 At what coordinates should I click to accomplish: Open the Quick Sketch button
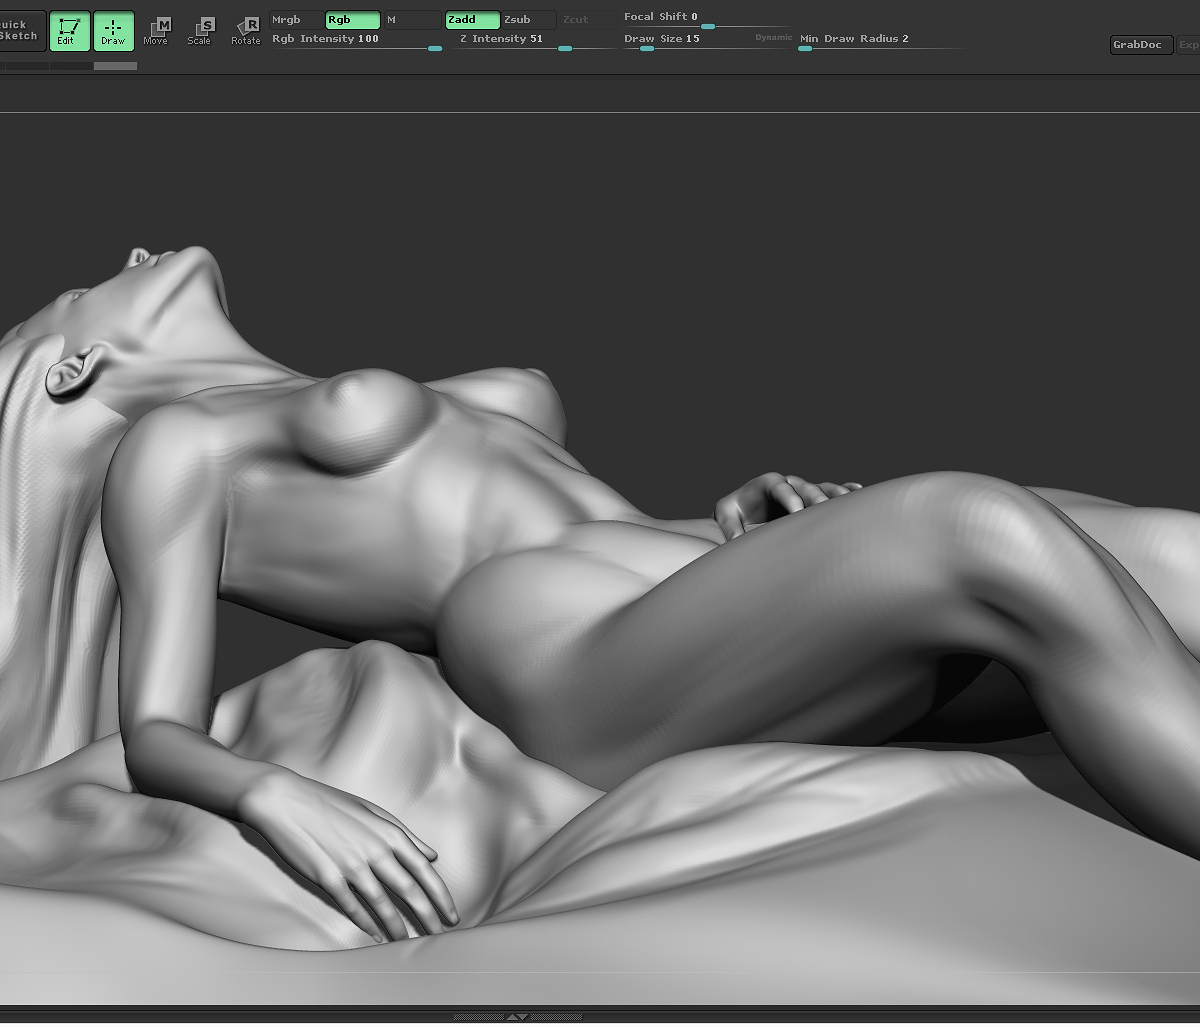pyautogui.click(x=21, y=31)
